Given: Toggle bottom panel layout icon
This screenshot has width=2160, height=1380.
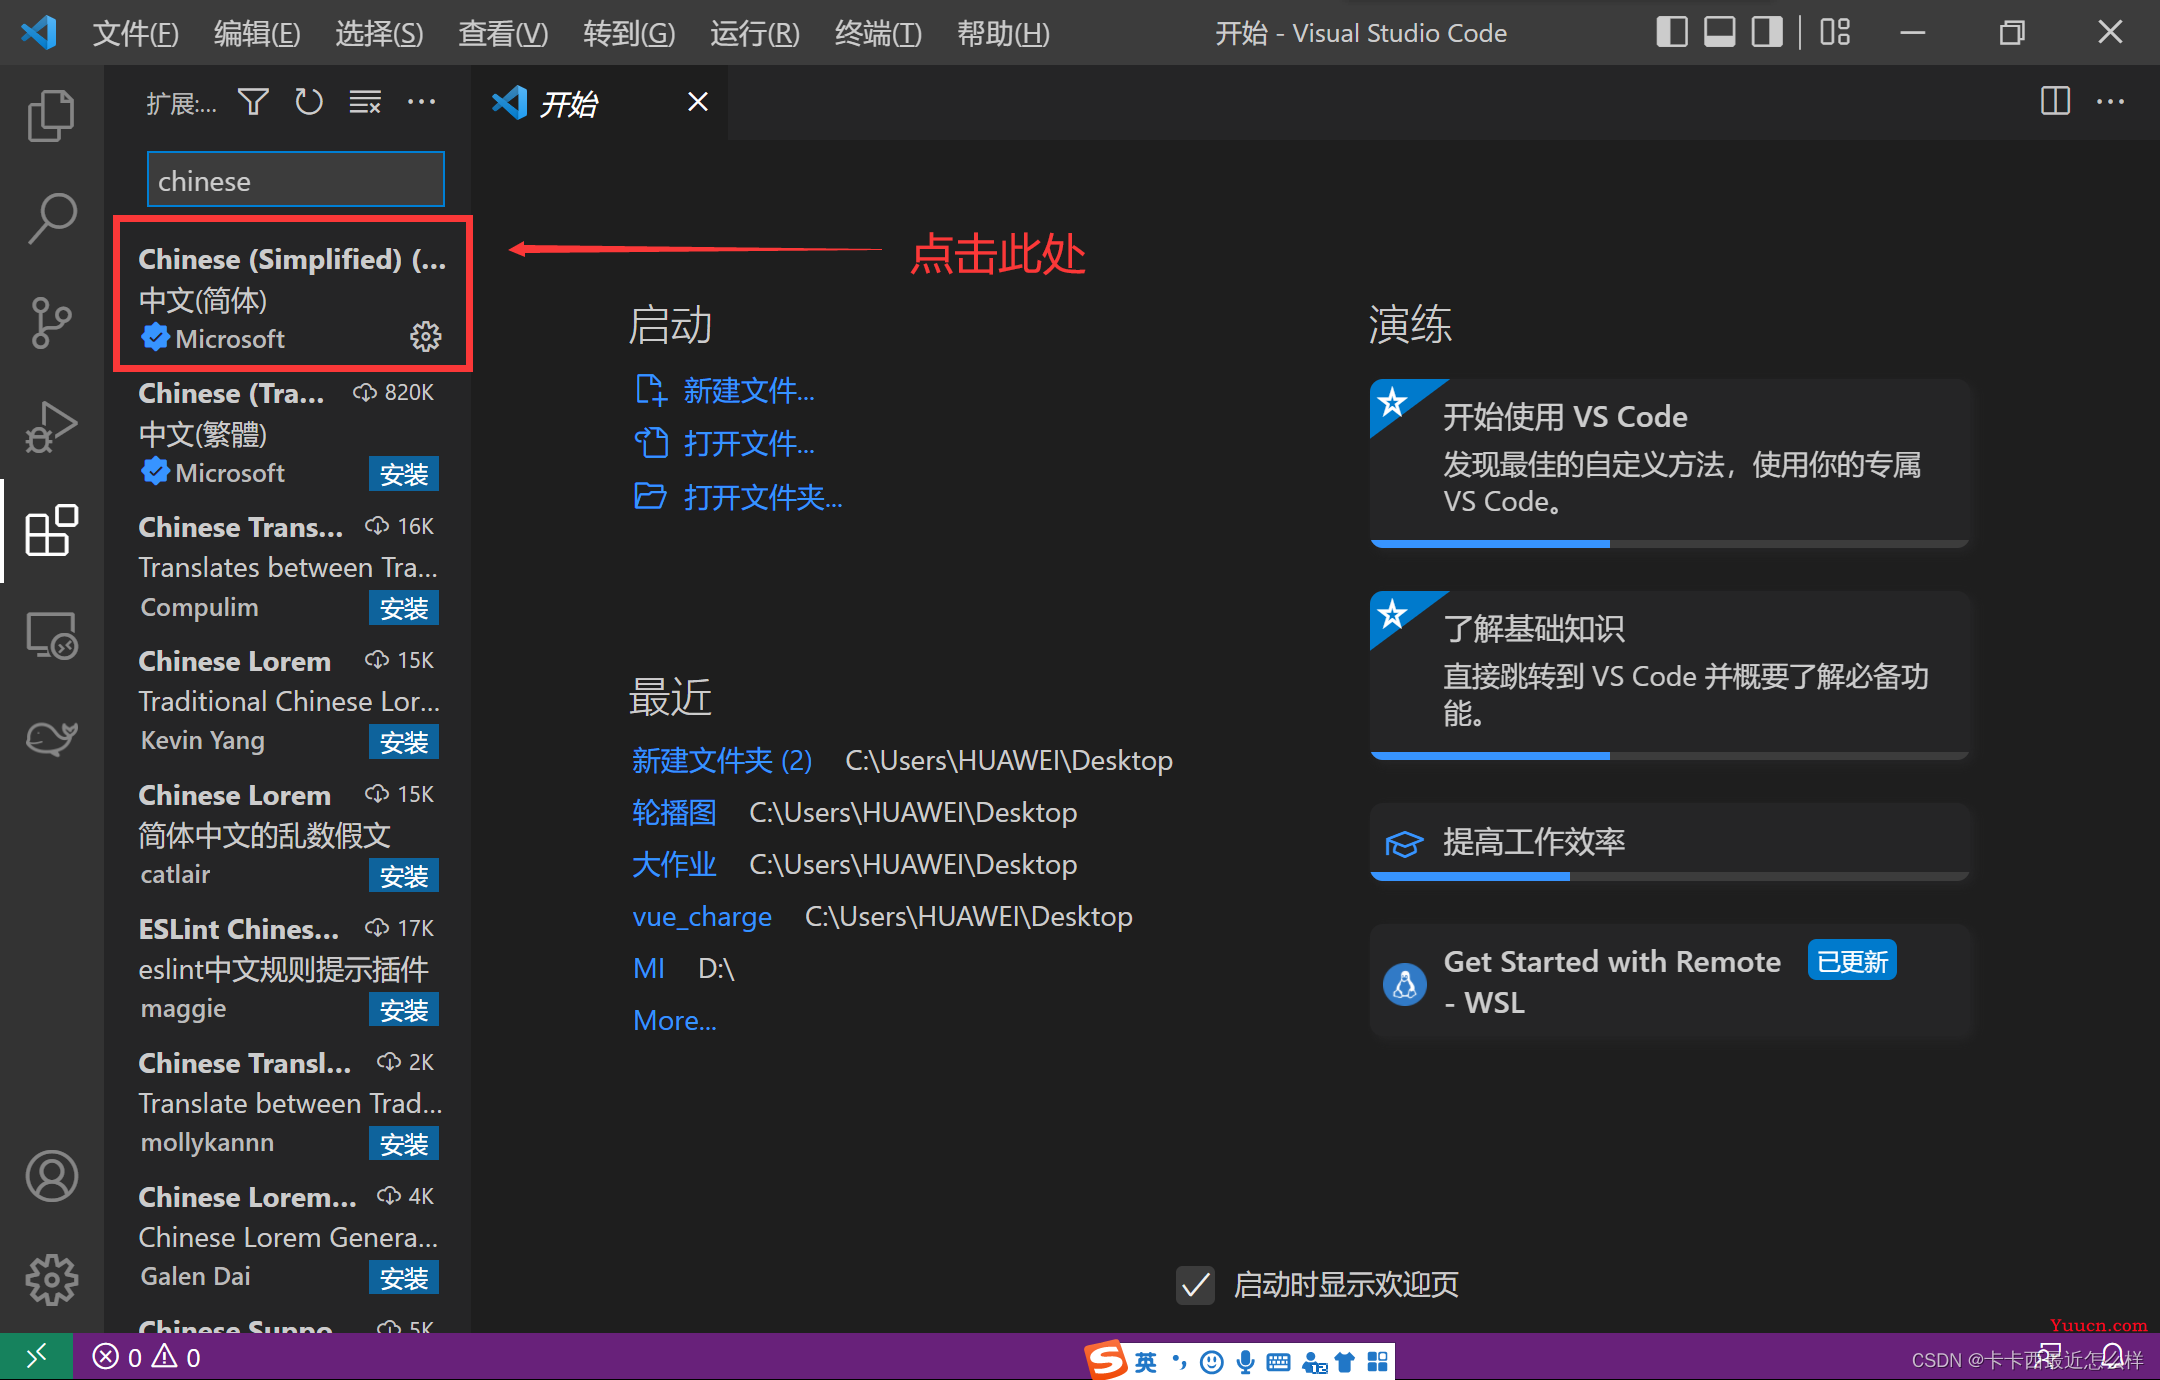Looking at the screenshot, I should (1720, 32).
